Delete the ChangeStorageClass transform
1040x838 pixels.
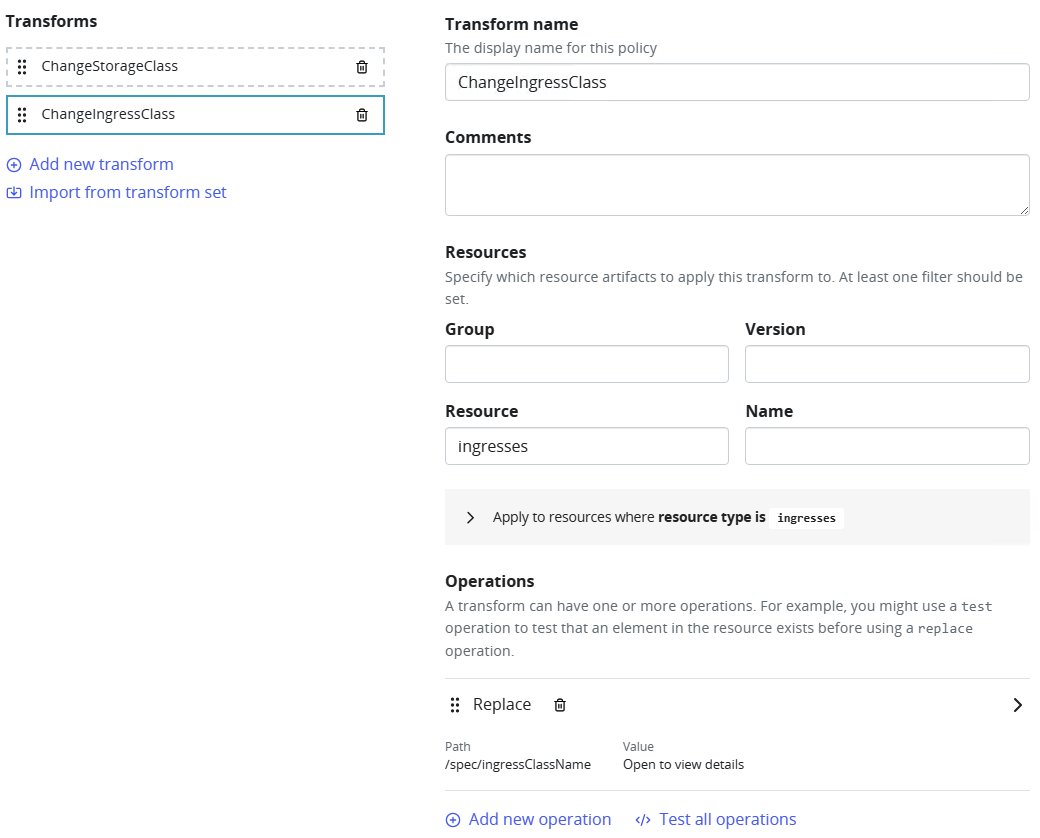[x=362, y=67]
